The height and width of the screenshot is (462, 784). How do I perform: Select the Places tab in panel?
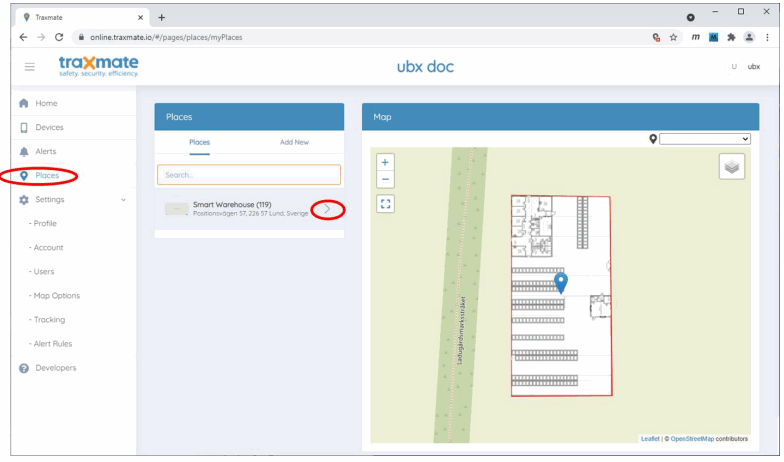pyautogui.click(x=200, y=142)
